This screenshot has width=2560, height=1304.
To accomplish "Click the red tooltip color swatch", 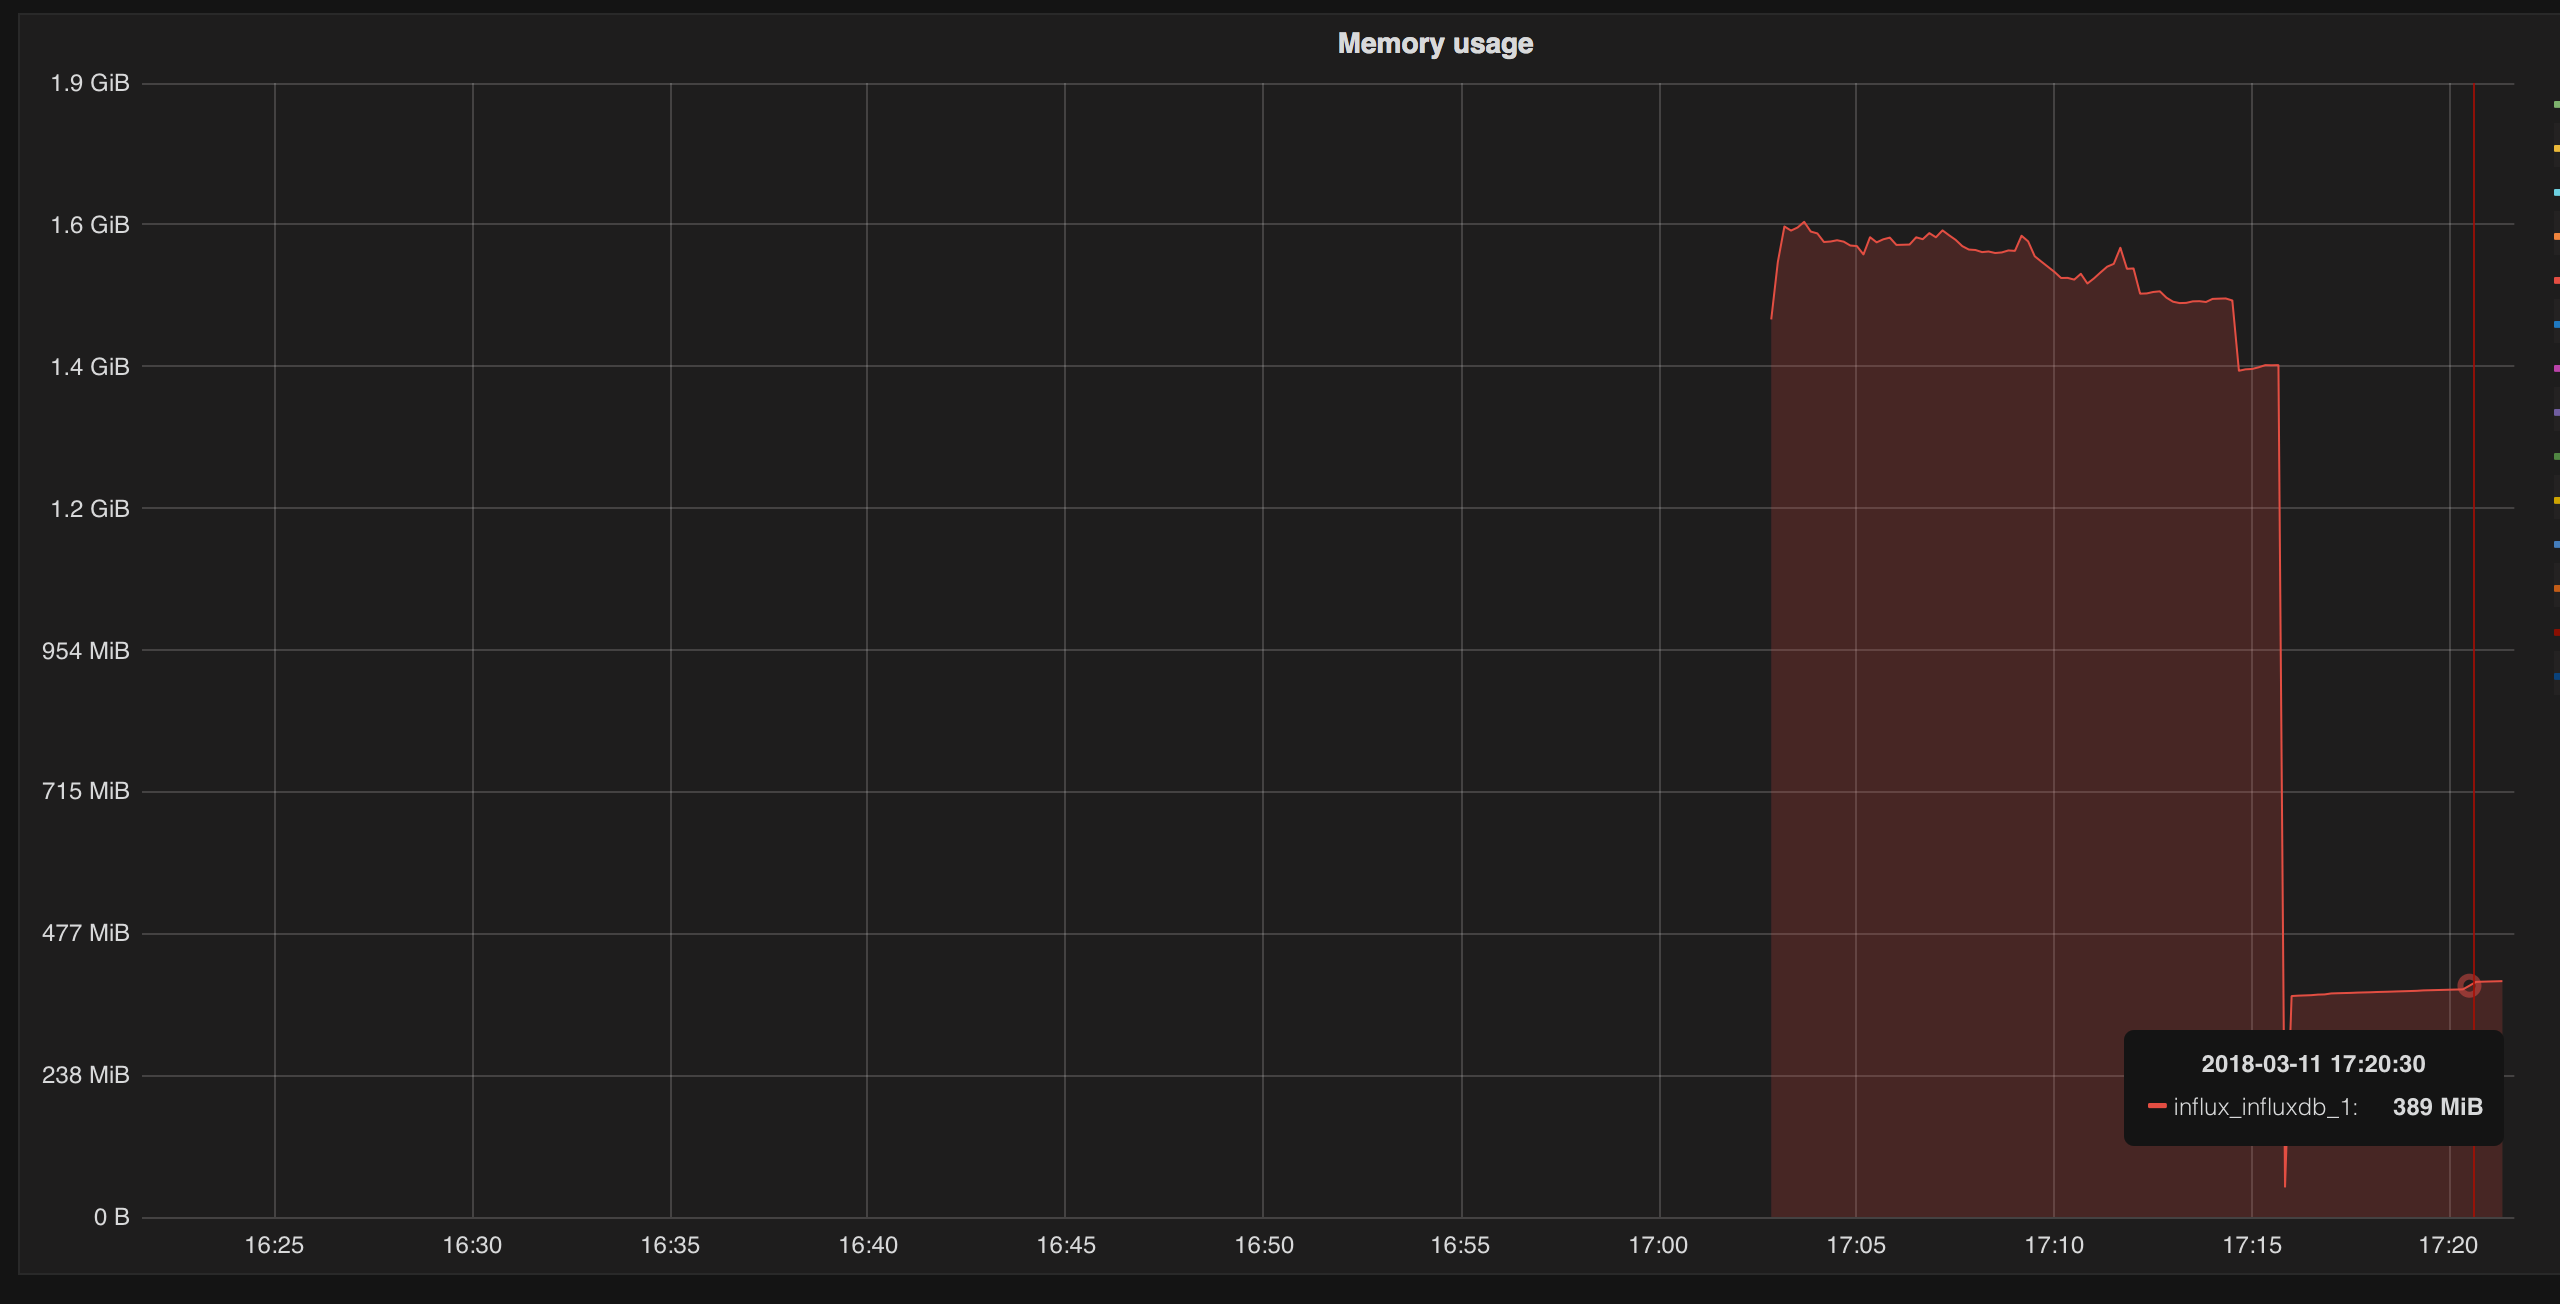I will 2157,1107.
